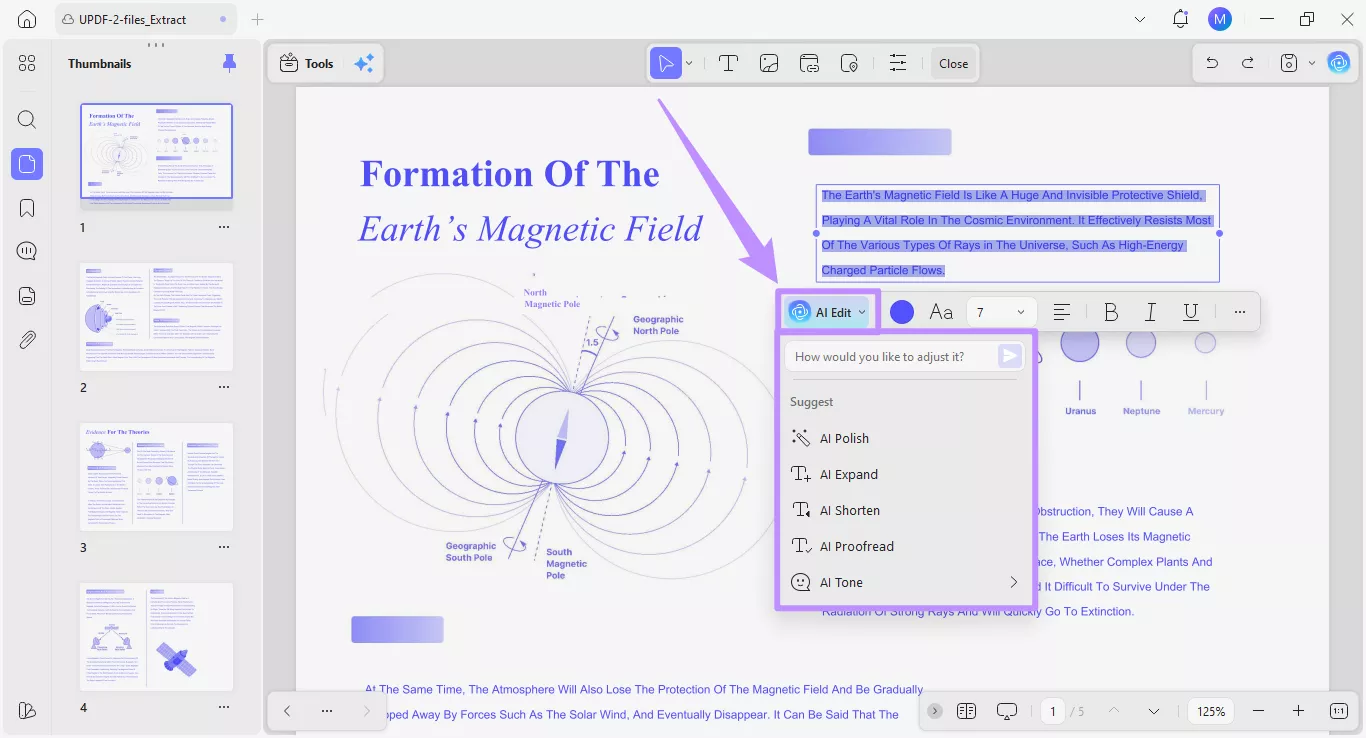Click the undo arrow icon
This screenshot has height=738, width=1366.
pyautogui.click(x=1212, y=63)
